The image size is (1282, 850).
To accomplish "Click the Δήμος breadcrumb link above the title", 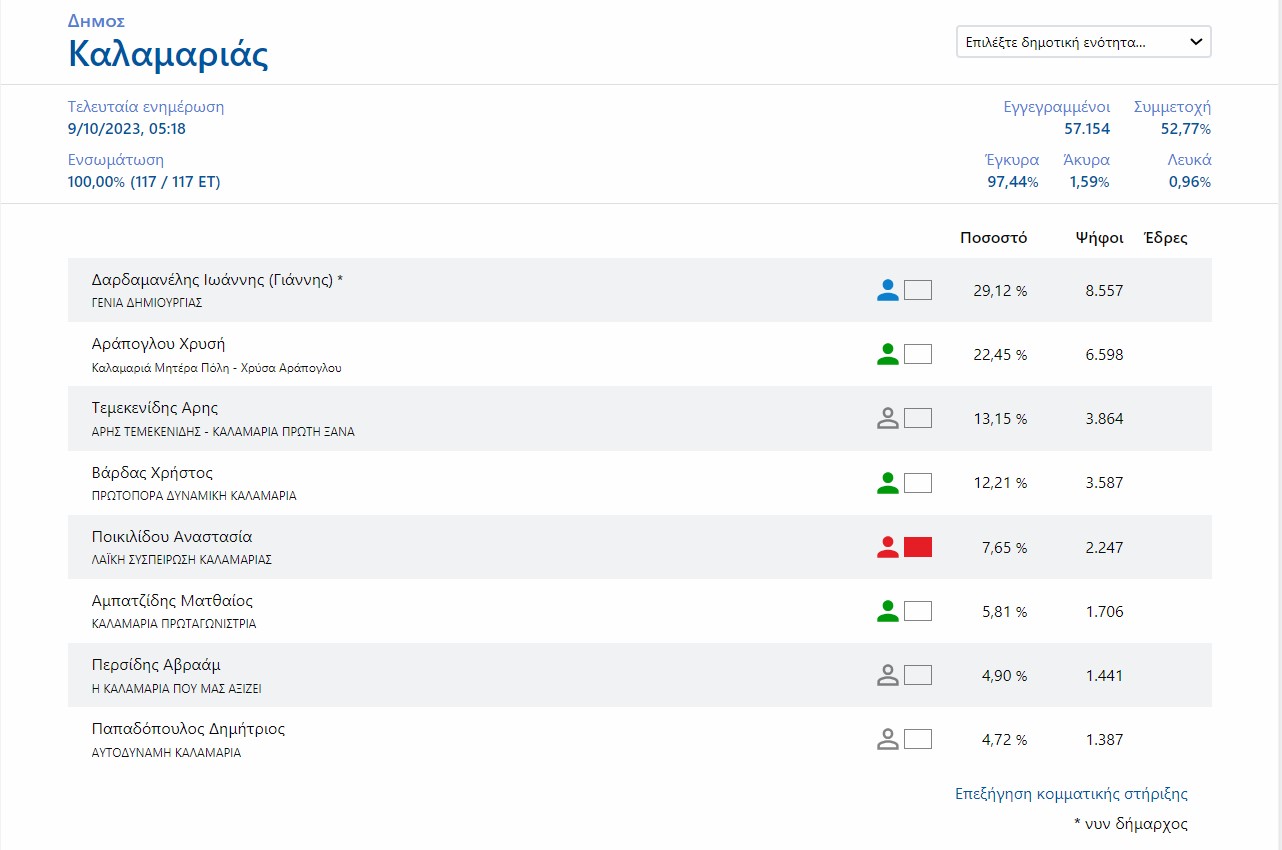I will pyautogui.click(x=96, y=21).
